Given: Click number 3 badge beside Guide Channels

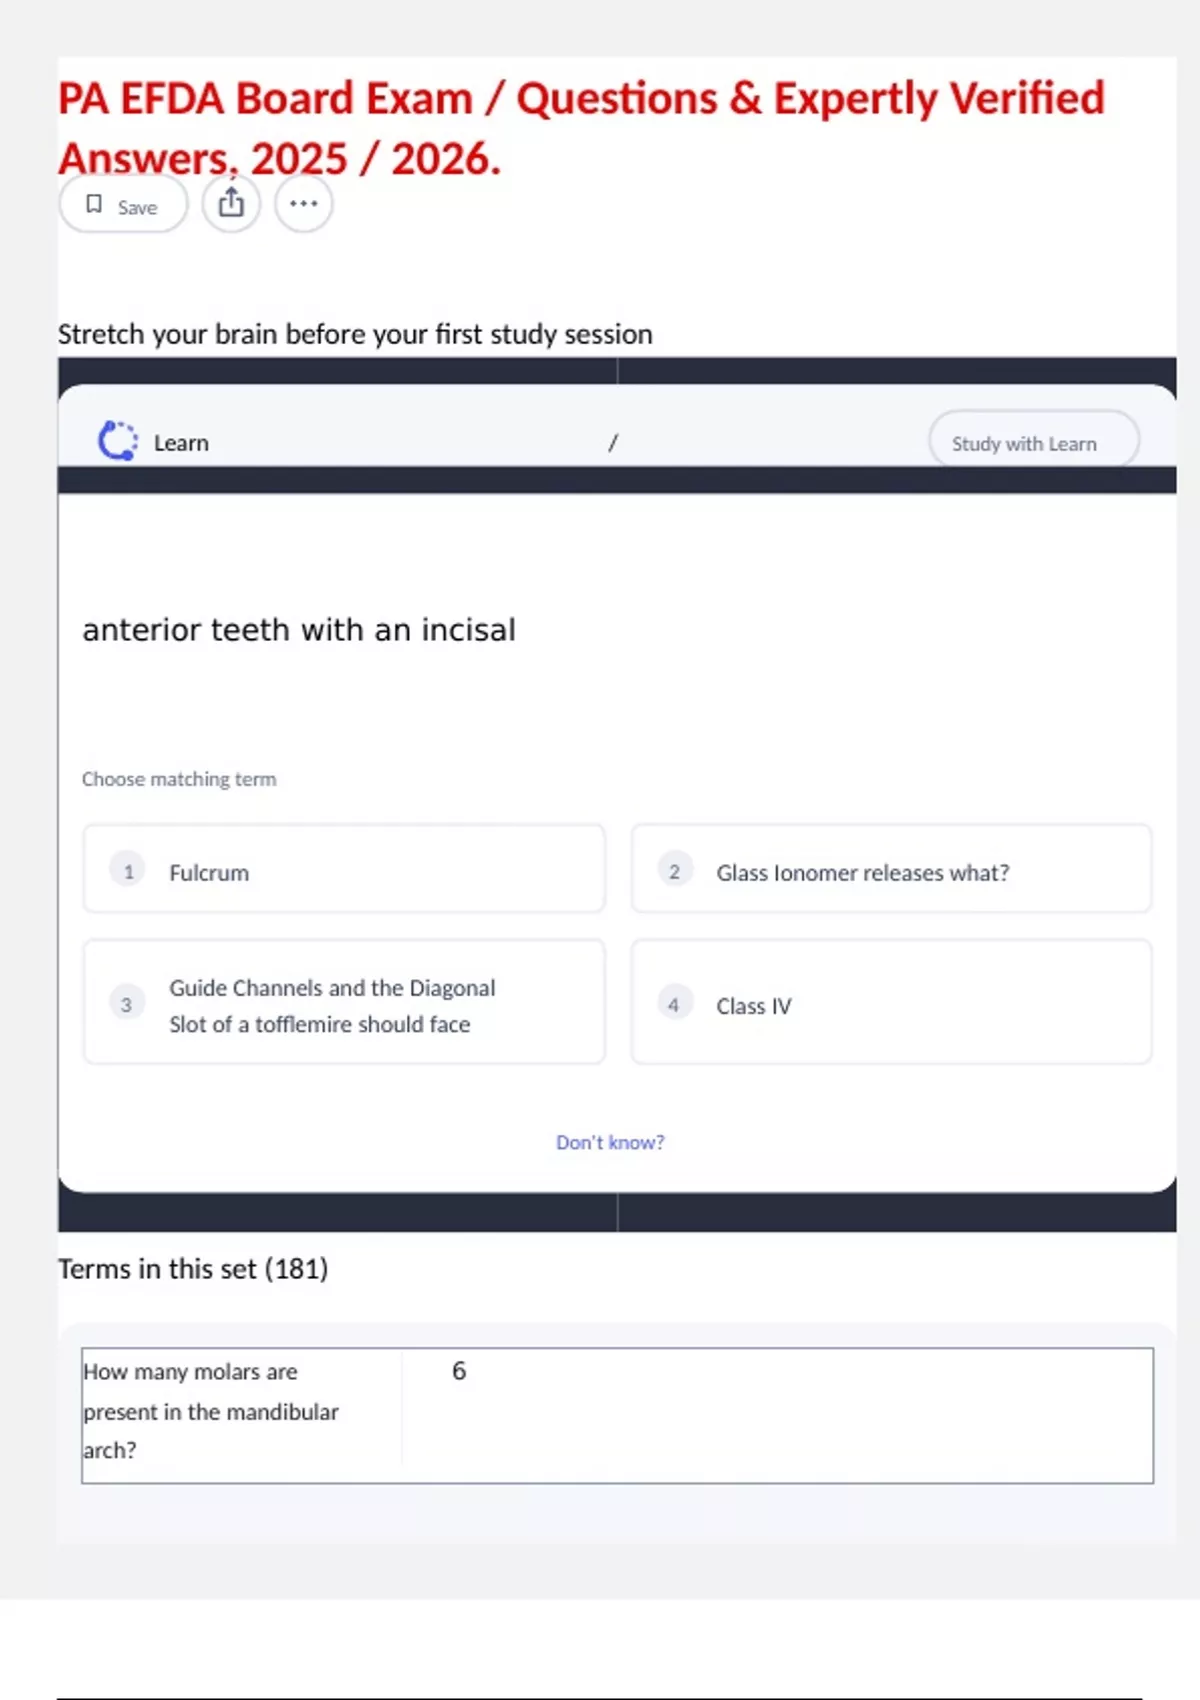Looking at the screenshot, I should (127, 1004).
